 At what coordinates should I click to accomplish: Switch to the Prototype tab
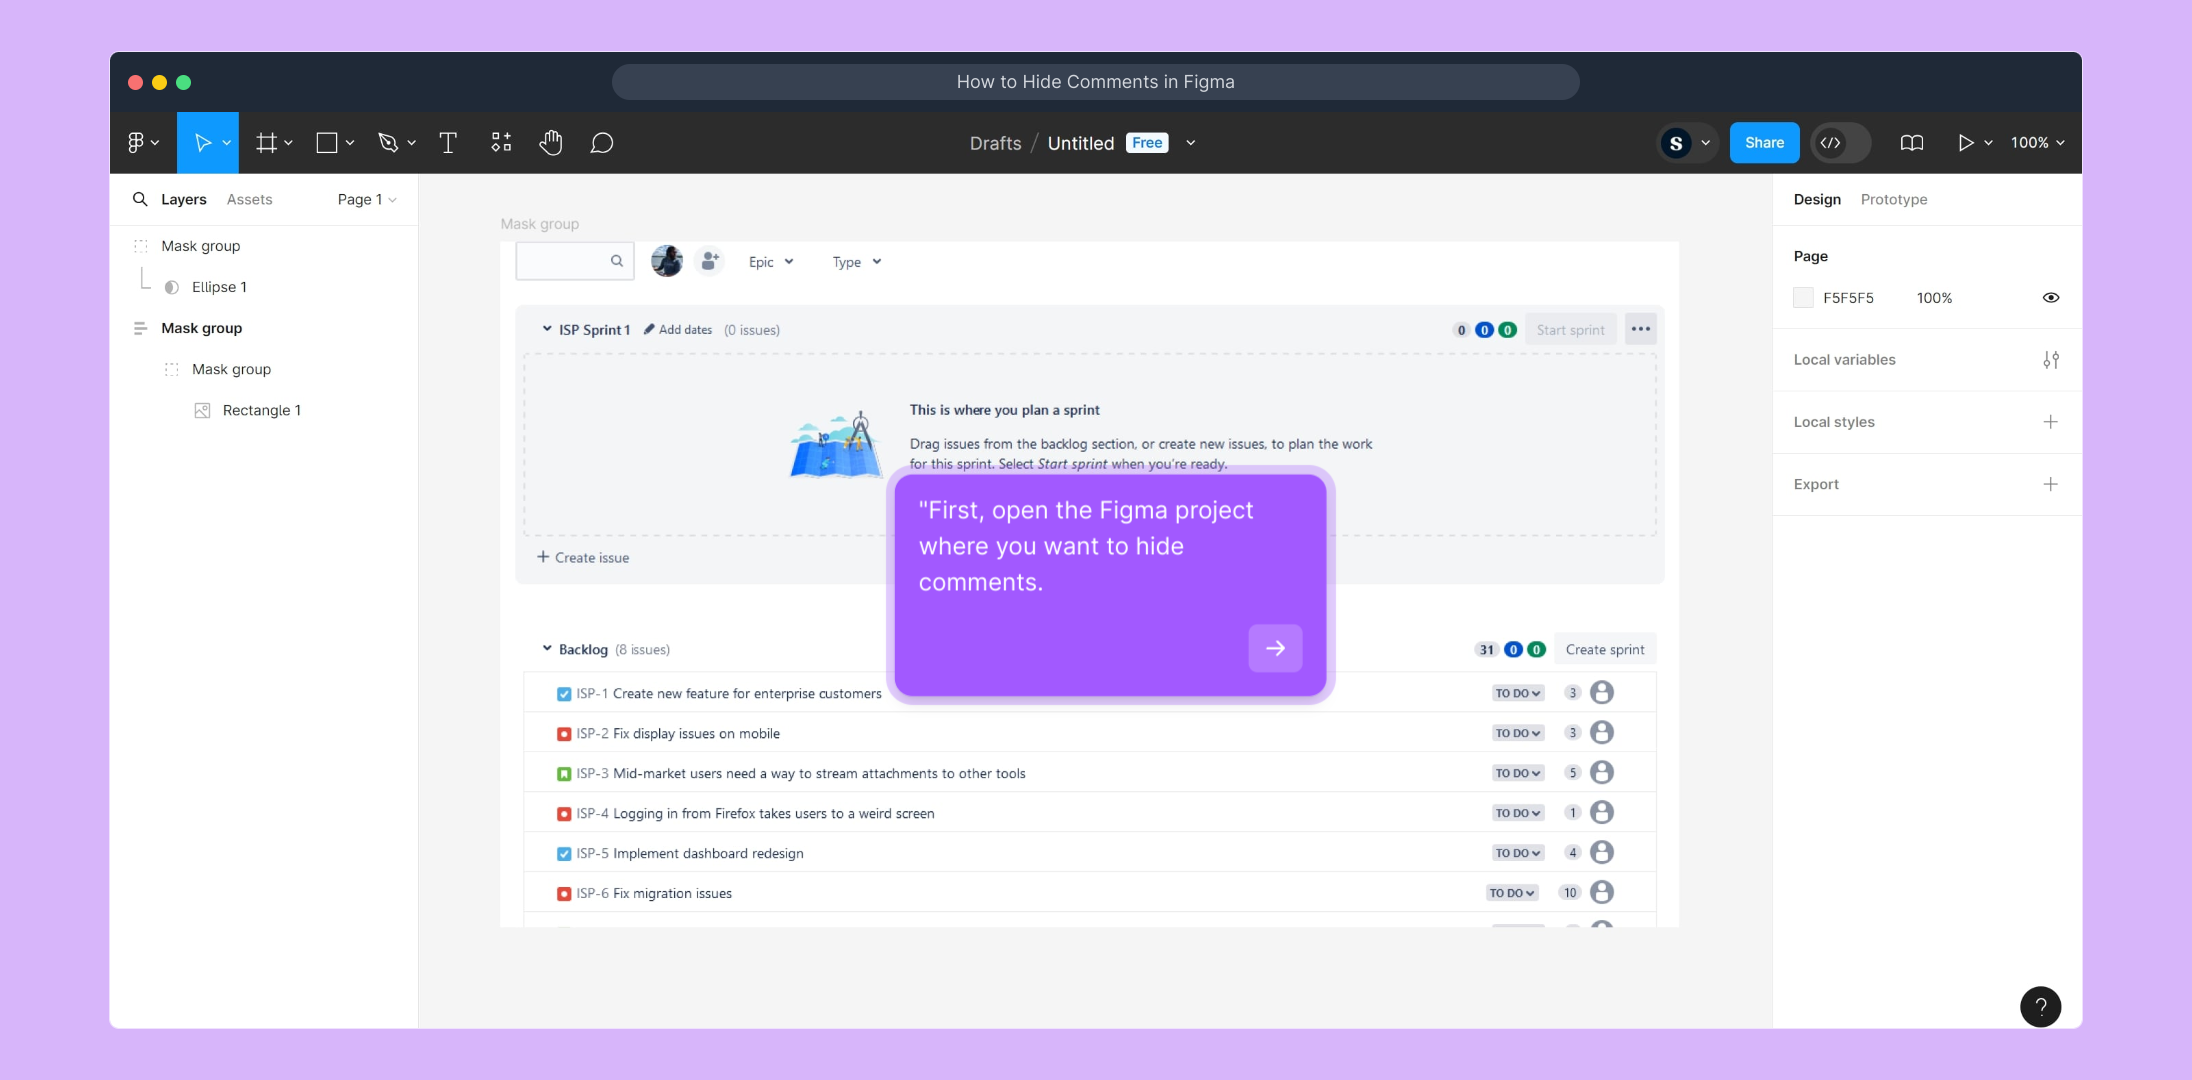point(1893,200)
